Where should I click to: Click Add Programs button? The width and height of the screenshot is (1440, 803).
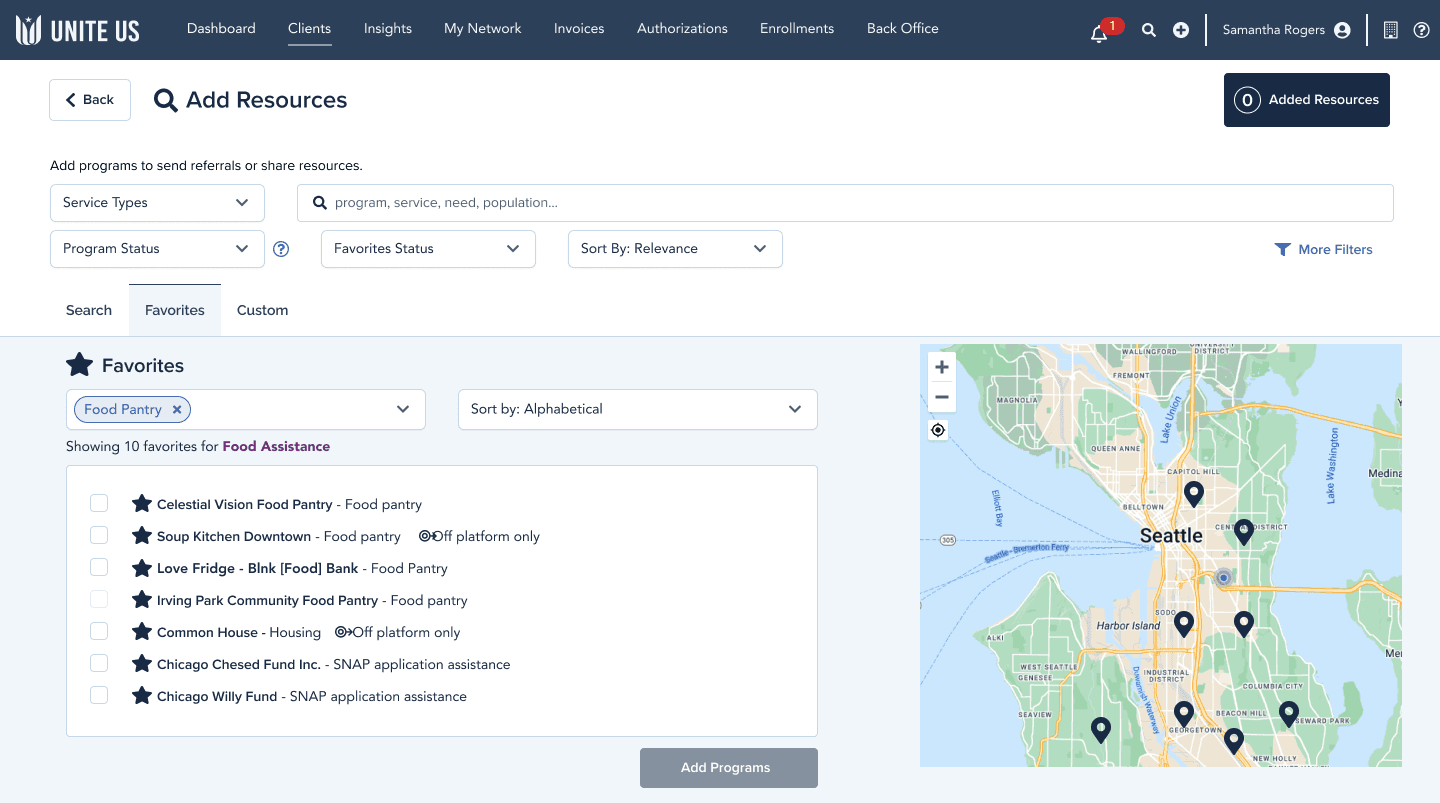(x=729, y=768)
